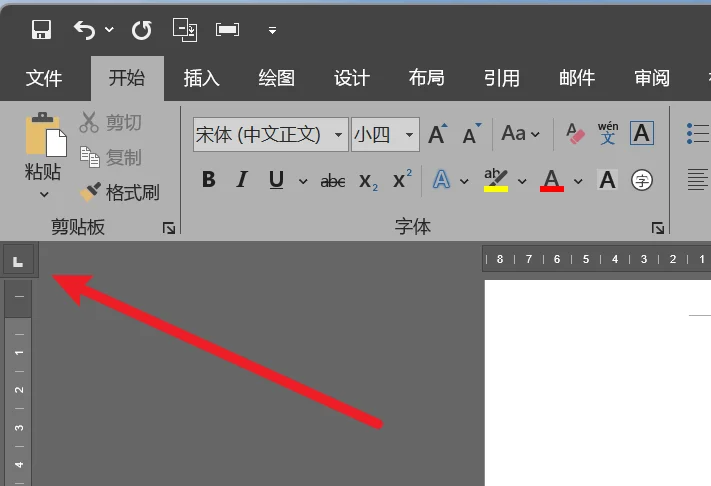Click the Redo/Repeat circular arrow icon
711x486 pixels.
point(142,30)
